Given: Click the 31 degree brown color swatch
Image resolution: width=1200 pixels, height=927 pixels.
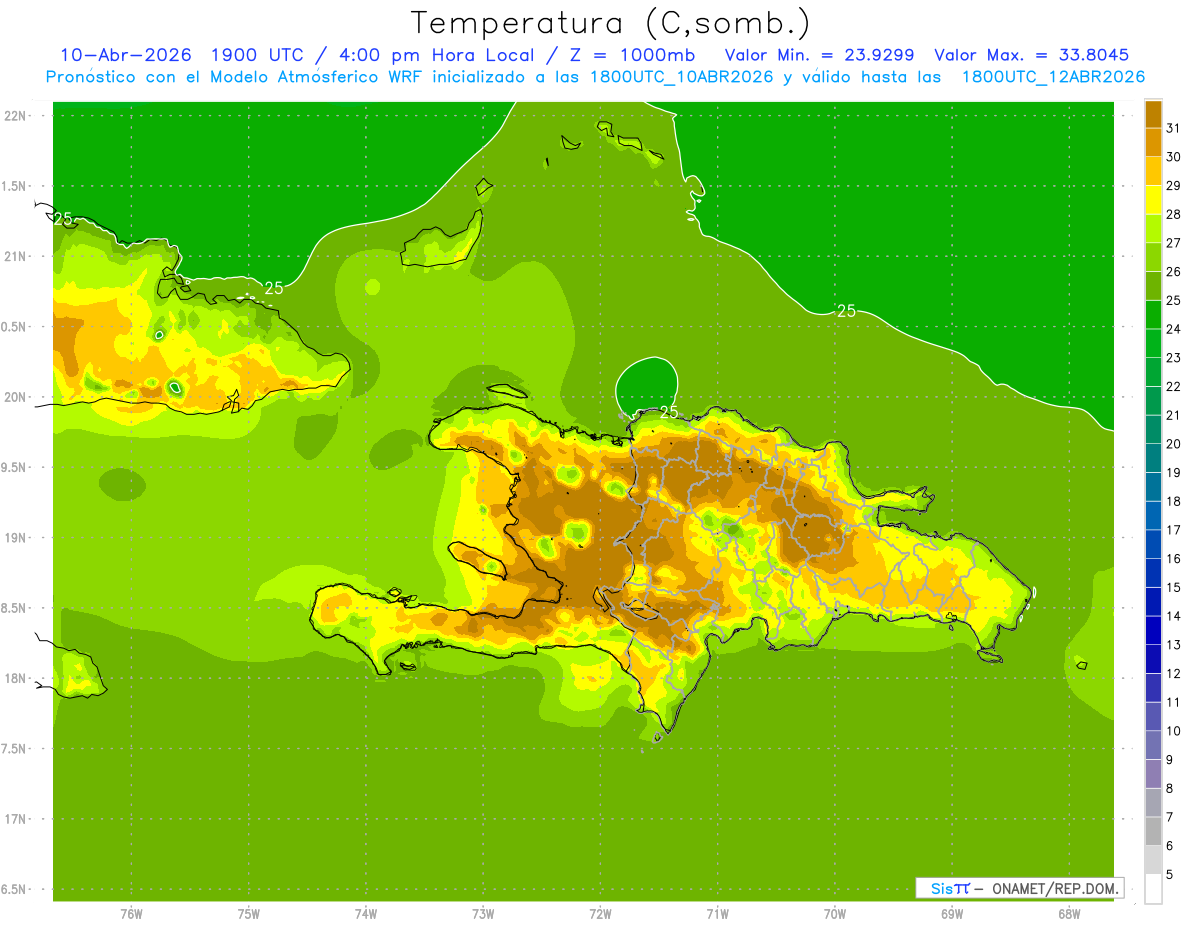Looking at the screenshot, I should 1153,115.
